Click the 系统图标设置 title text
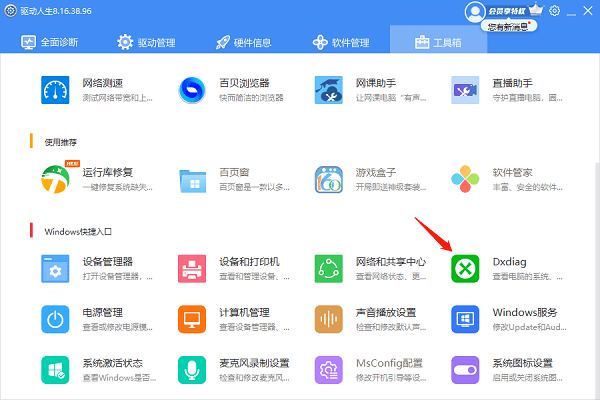Viewport: 600px width, 400px height. [522, 363]
